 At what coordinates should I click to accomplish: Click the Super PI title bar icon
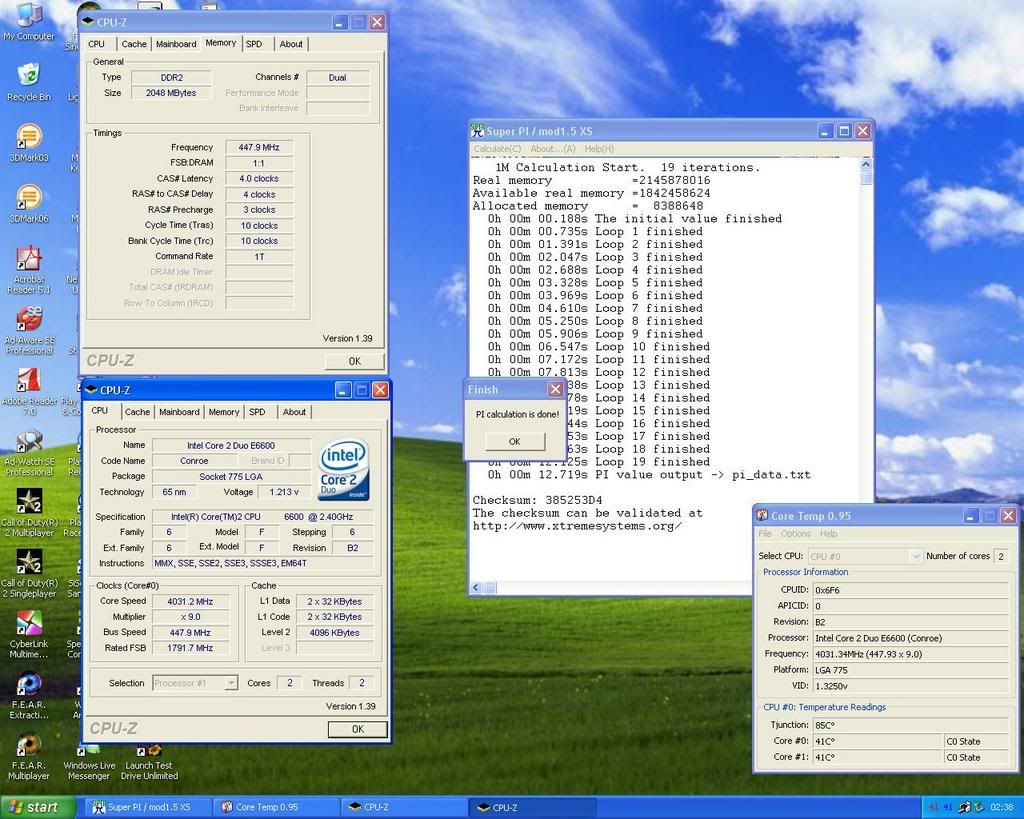click(x=477, y=131)
